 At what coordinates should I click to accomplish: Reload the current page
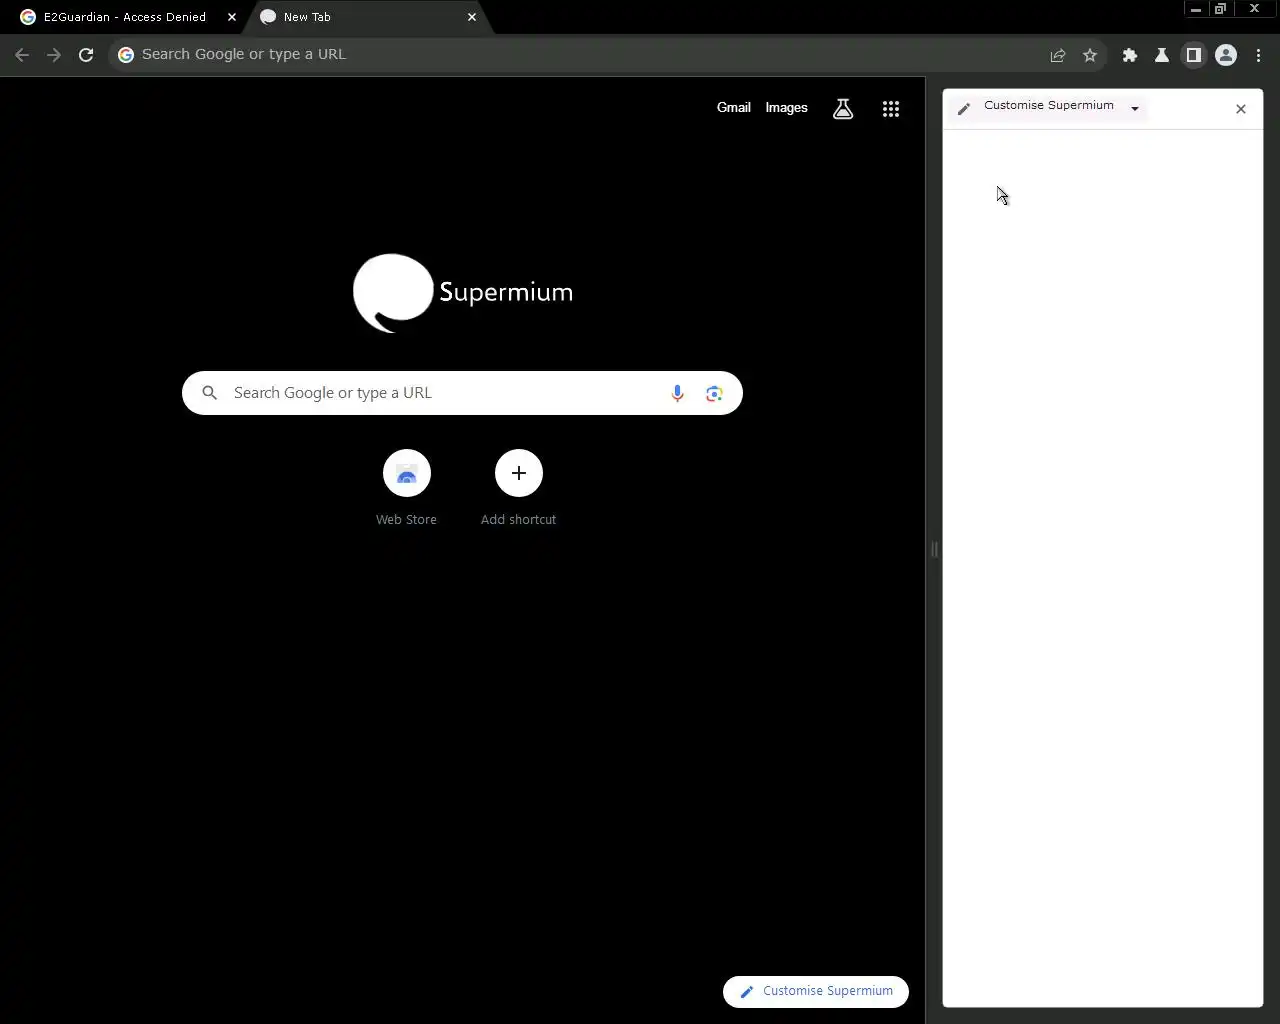tap(86, 55)
